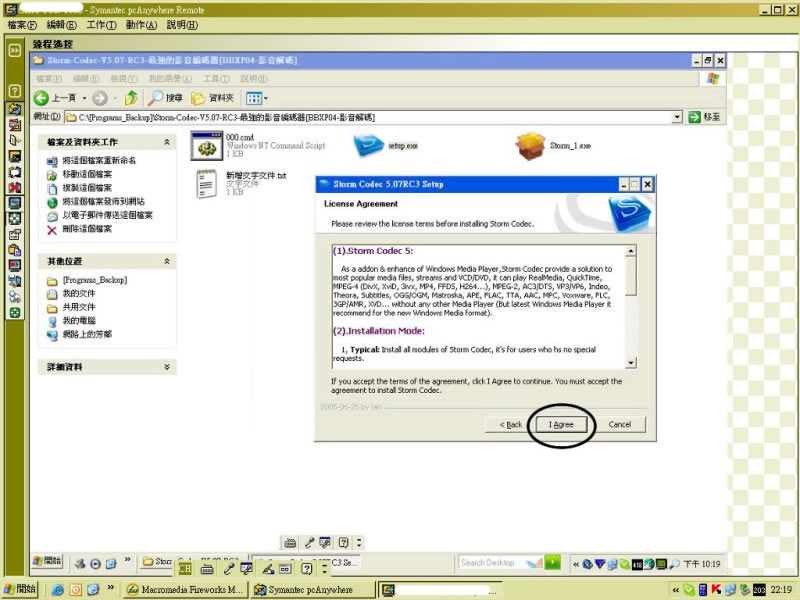800x600 pixels.
Task: Click the local 開始 Start button
Action: 20,589
